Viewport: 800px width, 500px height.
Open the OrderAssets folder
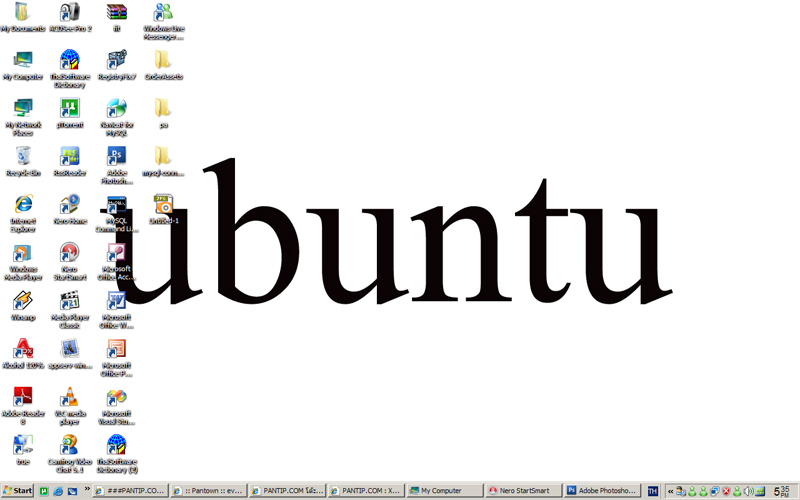pos(164,65)
